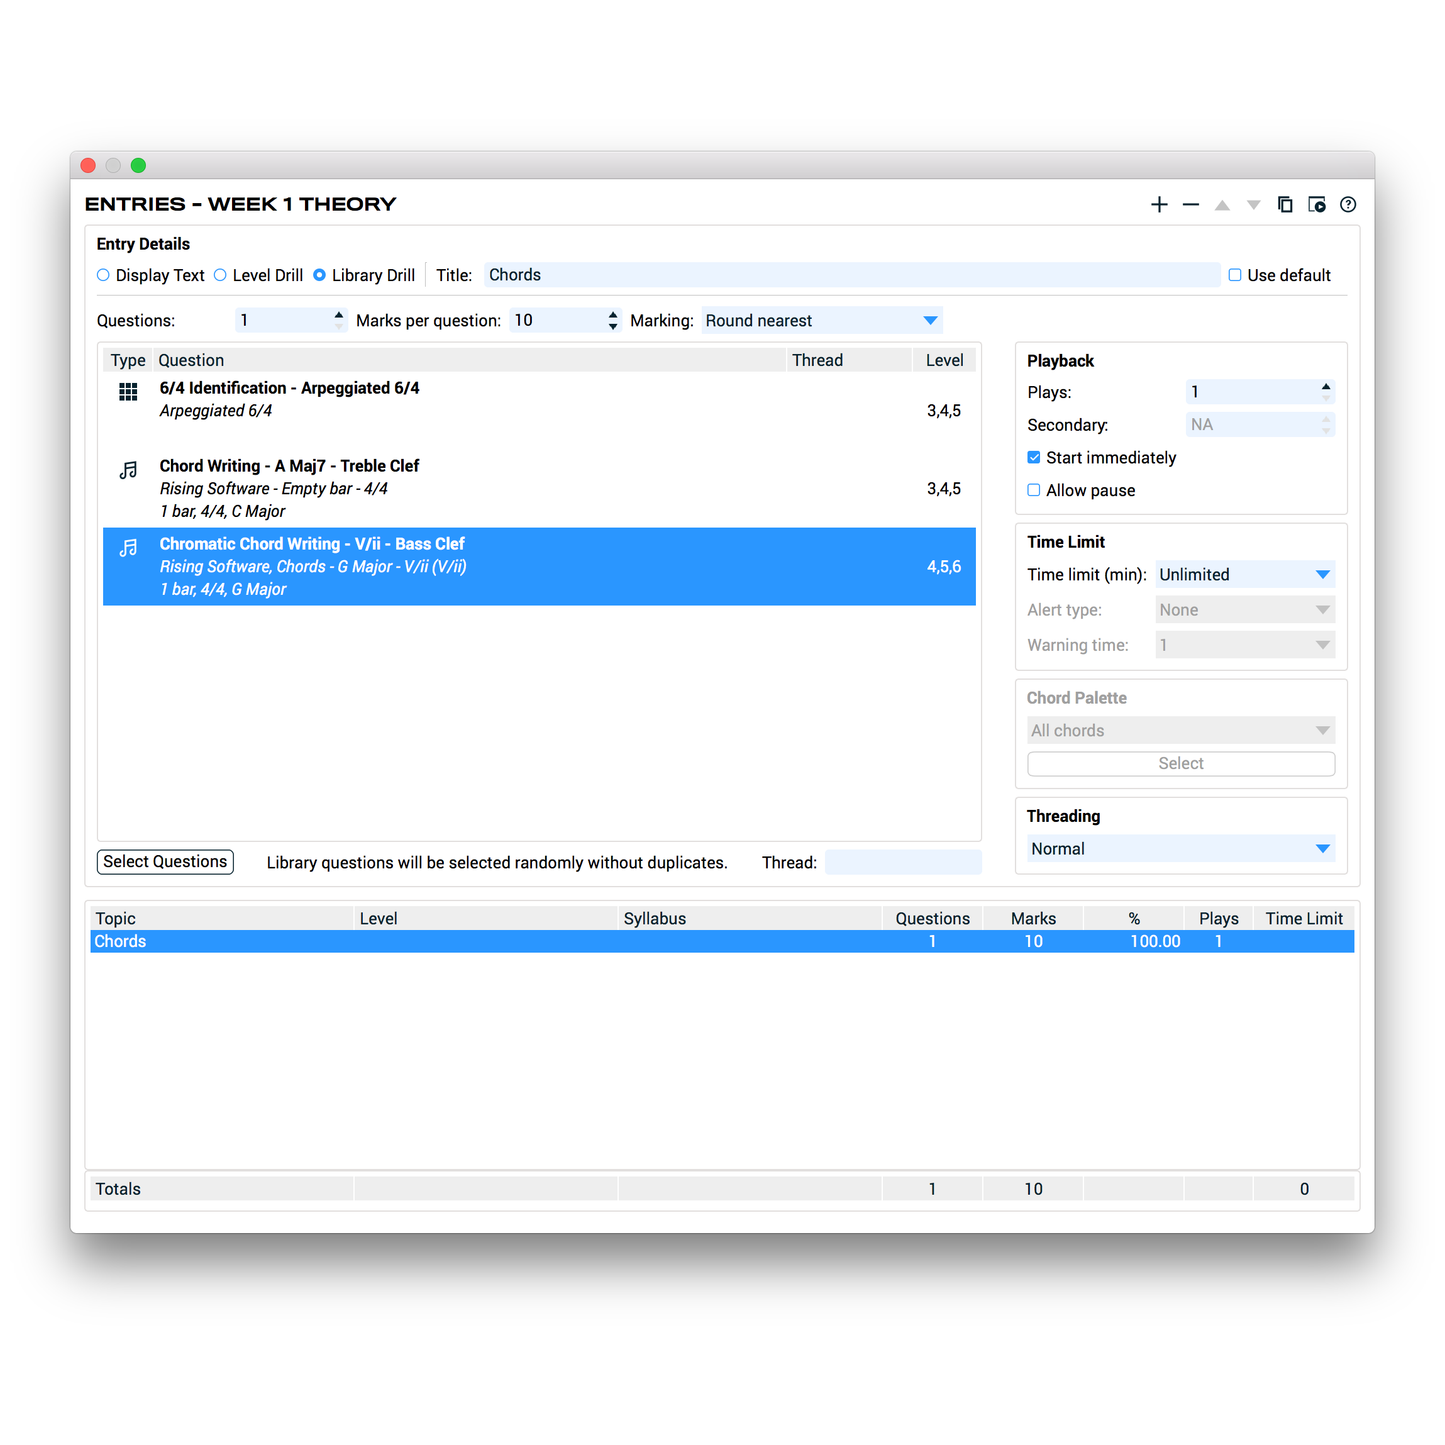This screenshot has width=1445, height=1445.
Task: Uncheck Start immediately
Action: (x=1033, y=457)
